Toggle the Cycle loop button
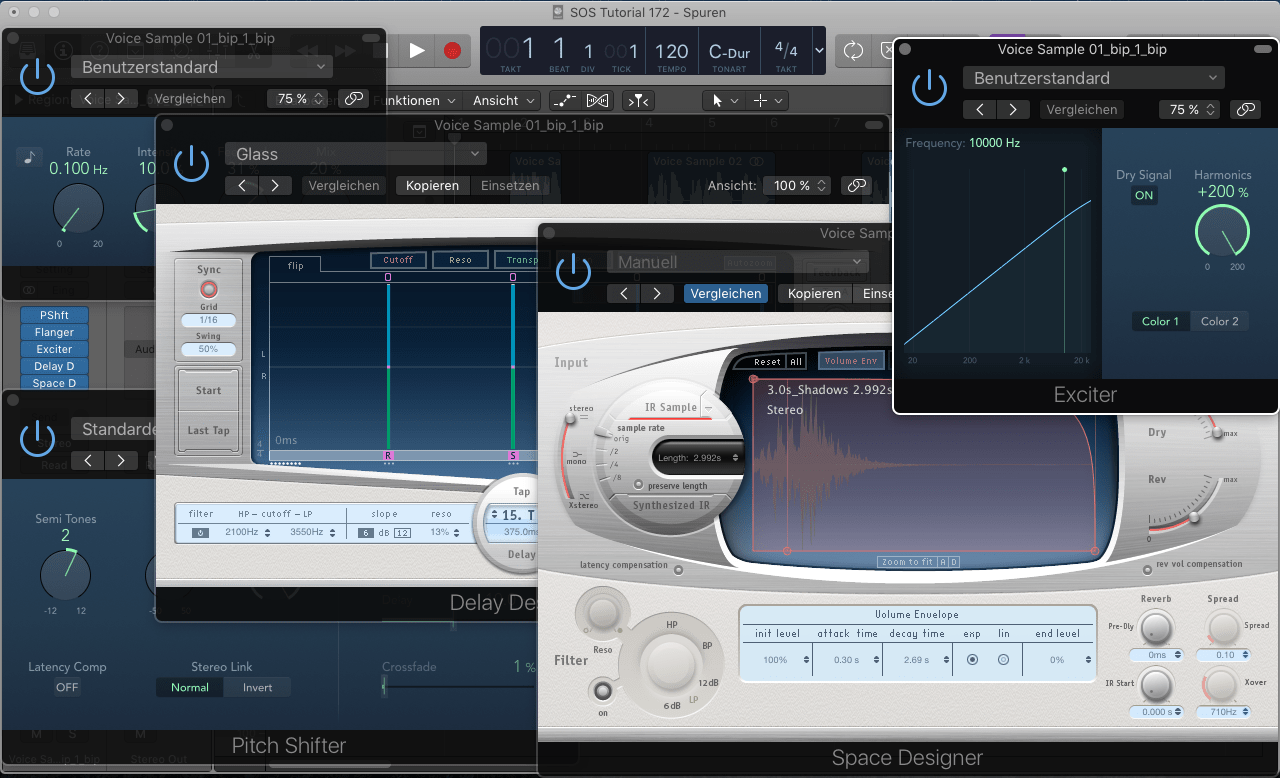This screenshot has height=778, width=1280. [853, 50]
